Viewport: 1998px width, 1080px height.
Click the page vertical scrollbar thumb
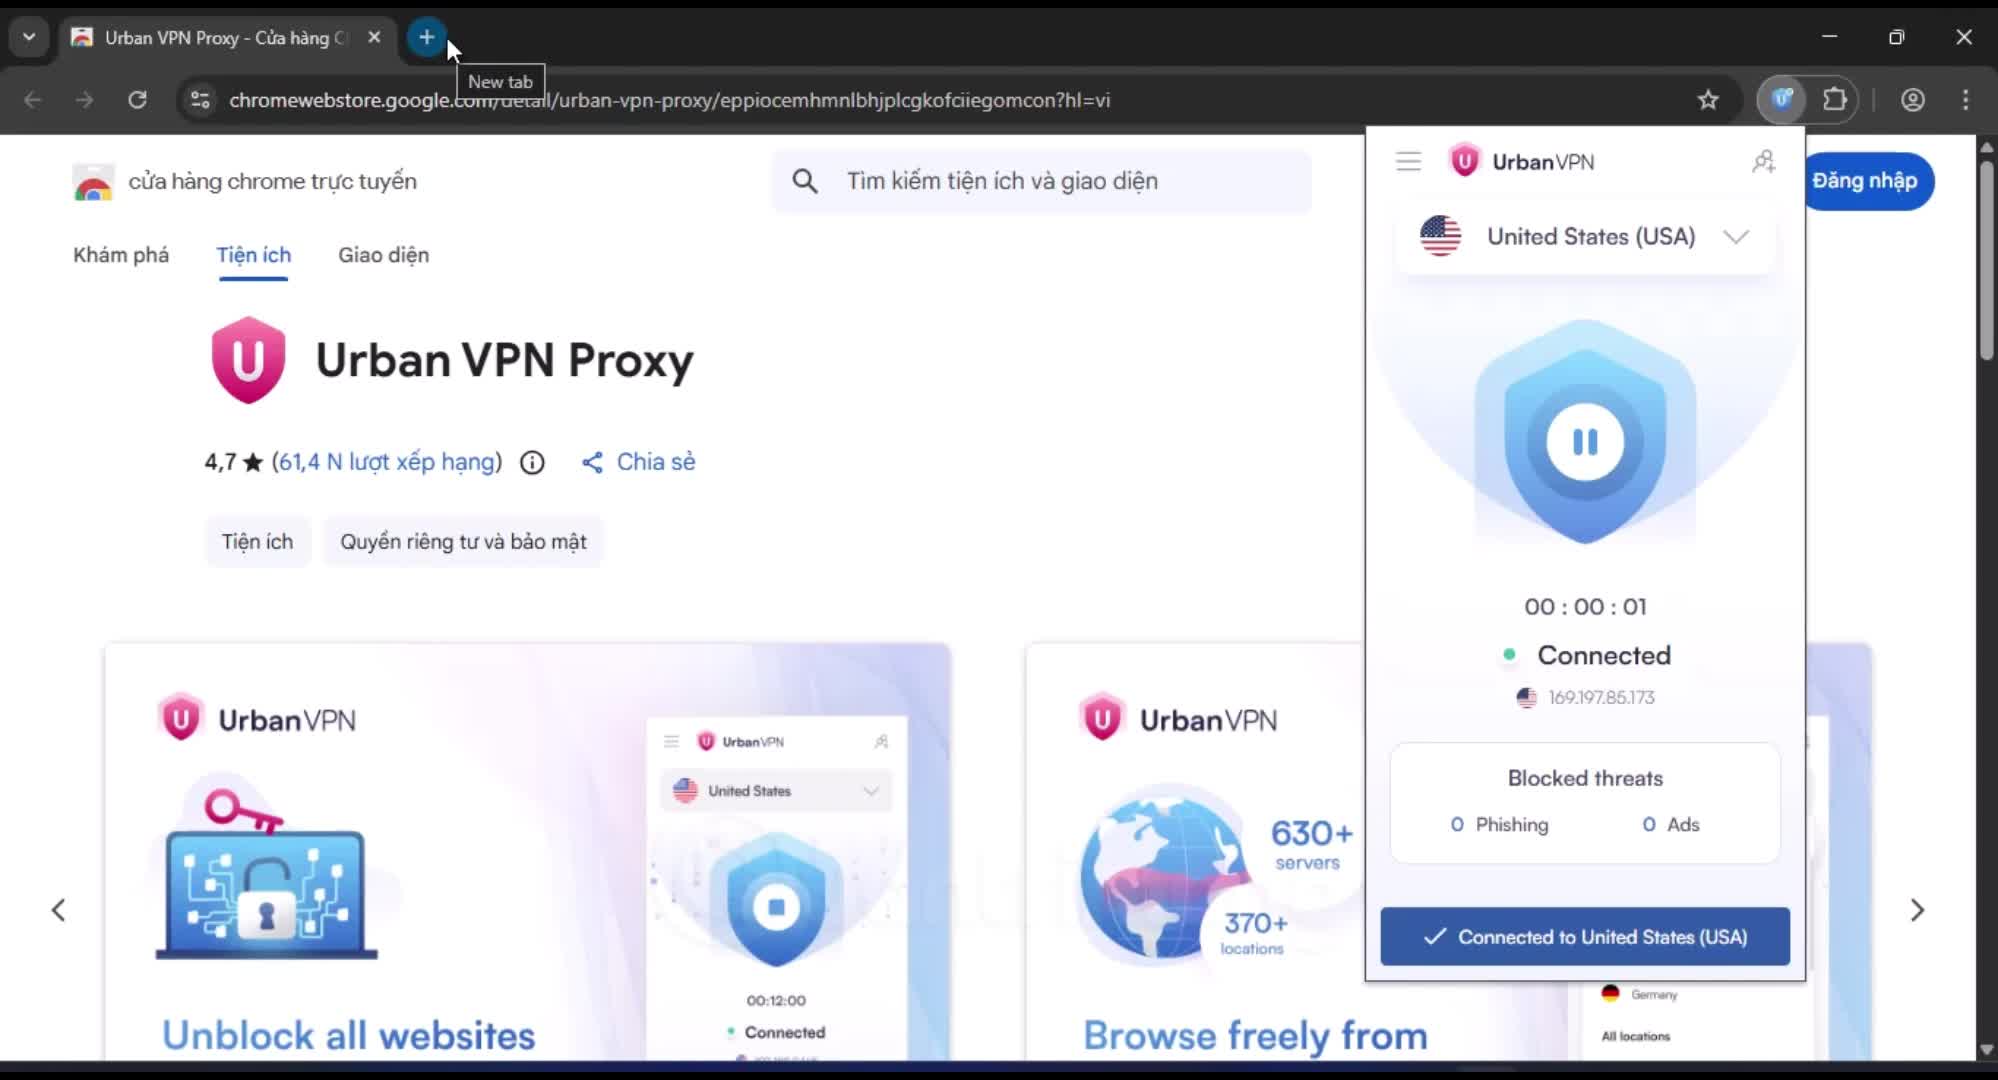coord(1987,258)
